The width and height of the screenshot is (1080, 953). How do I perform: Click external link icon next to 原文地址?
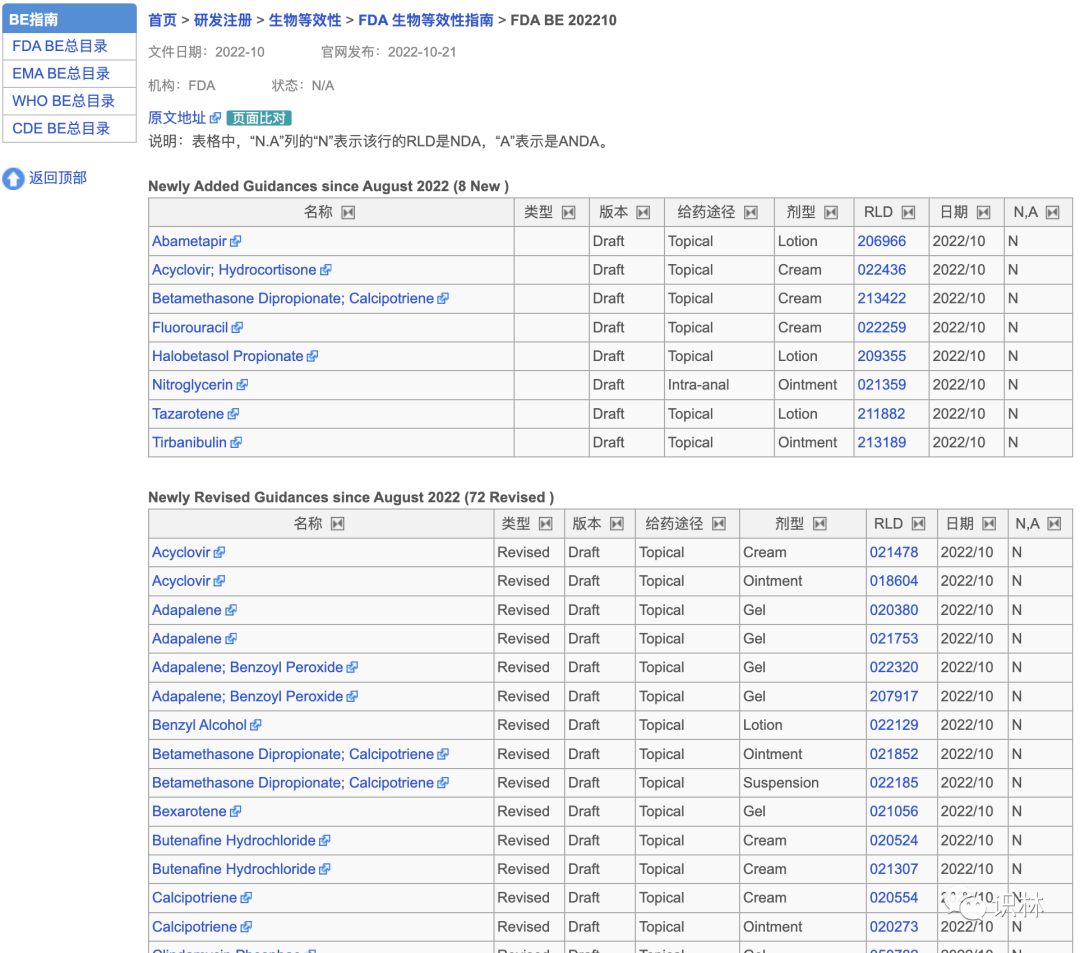click(215, 119)
